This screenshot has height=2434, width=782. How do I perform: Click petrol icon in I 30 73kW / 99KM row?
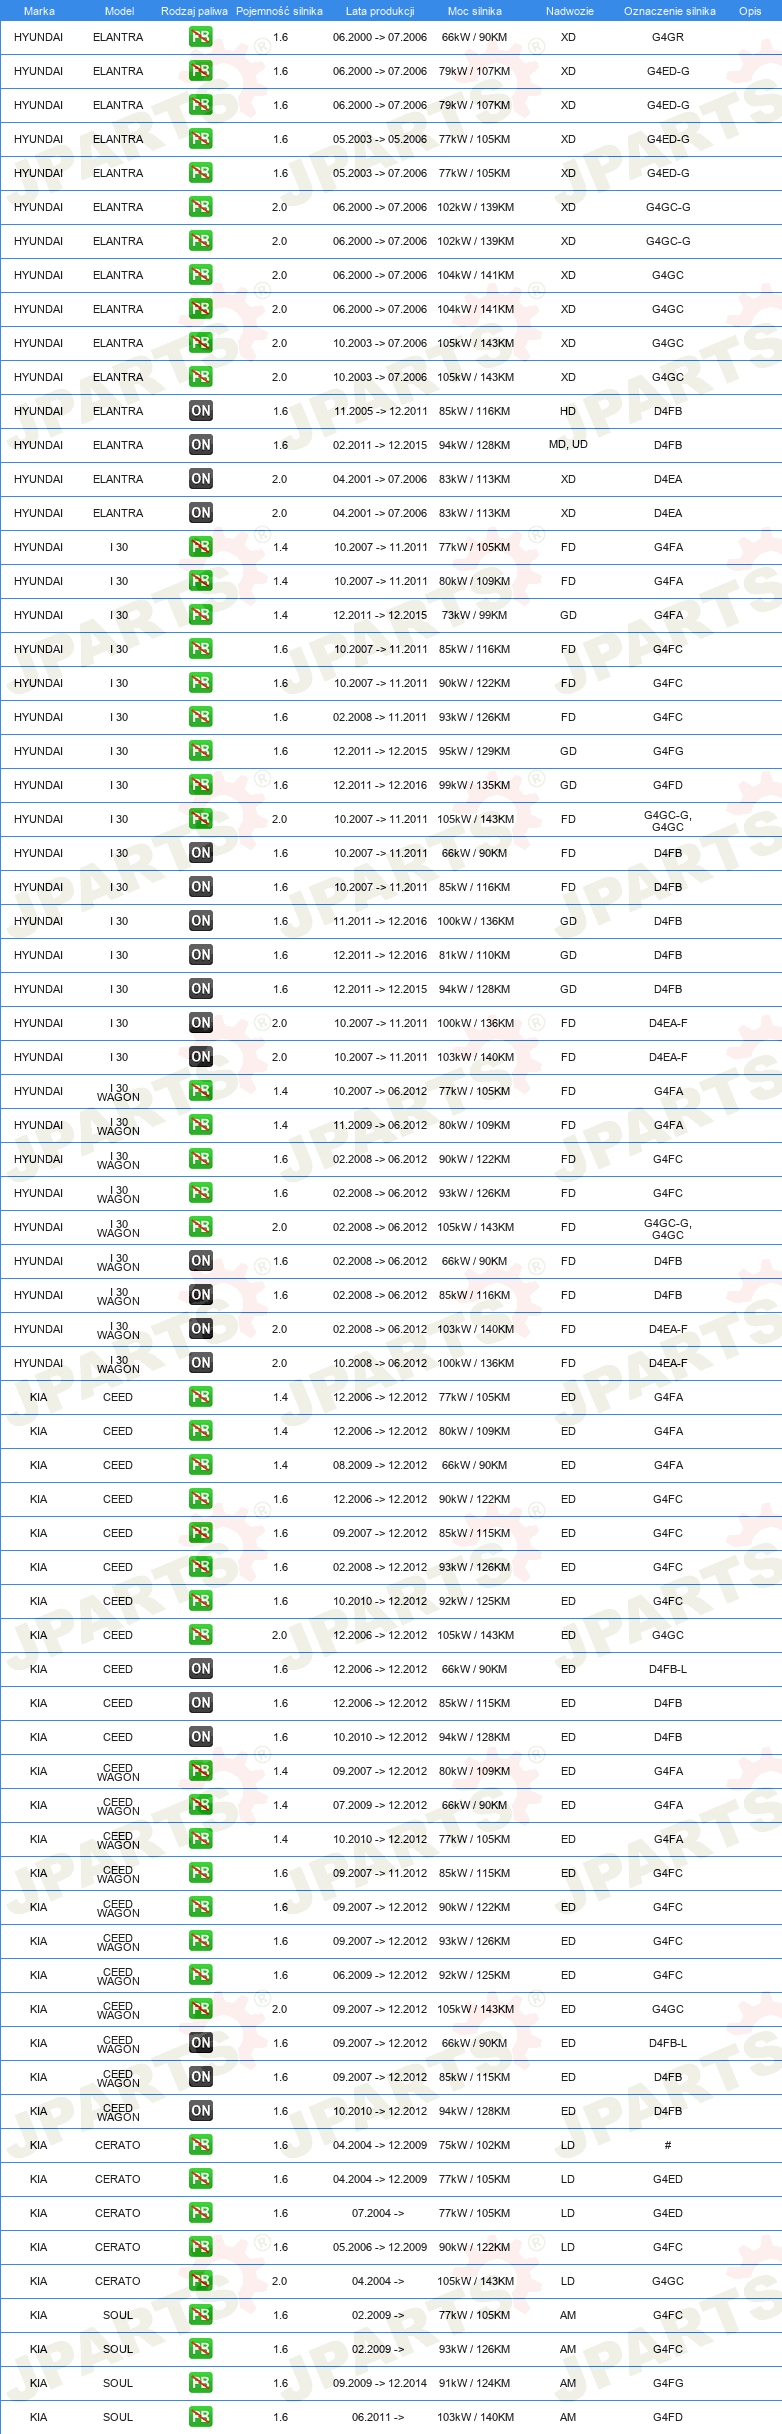pyautogui.click(x=200, y=615)
